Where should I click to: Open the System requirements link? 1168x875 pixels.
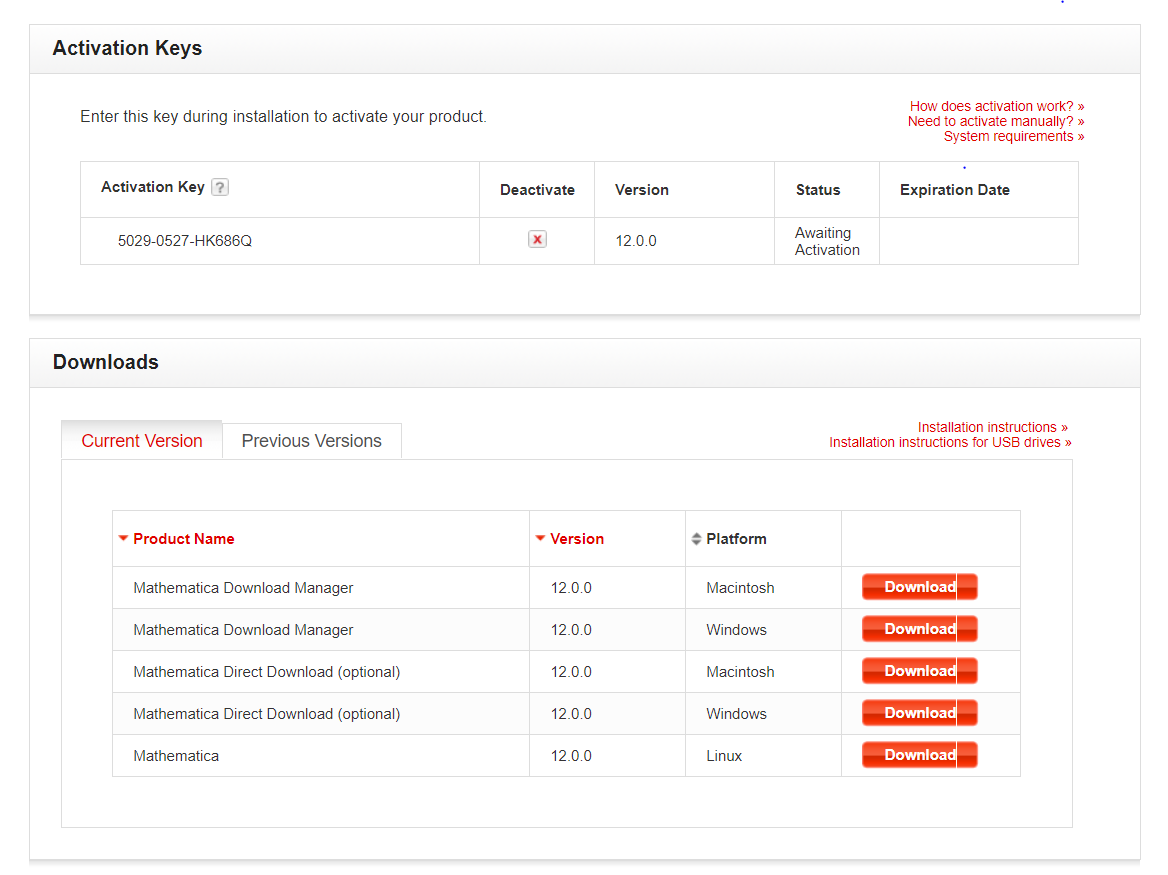point(1014,136)
